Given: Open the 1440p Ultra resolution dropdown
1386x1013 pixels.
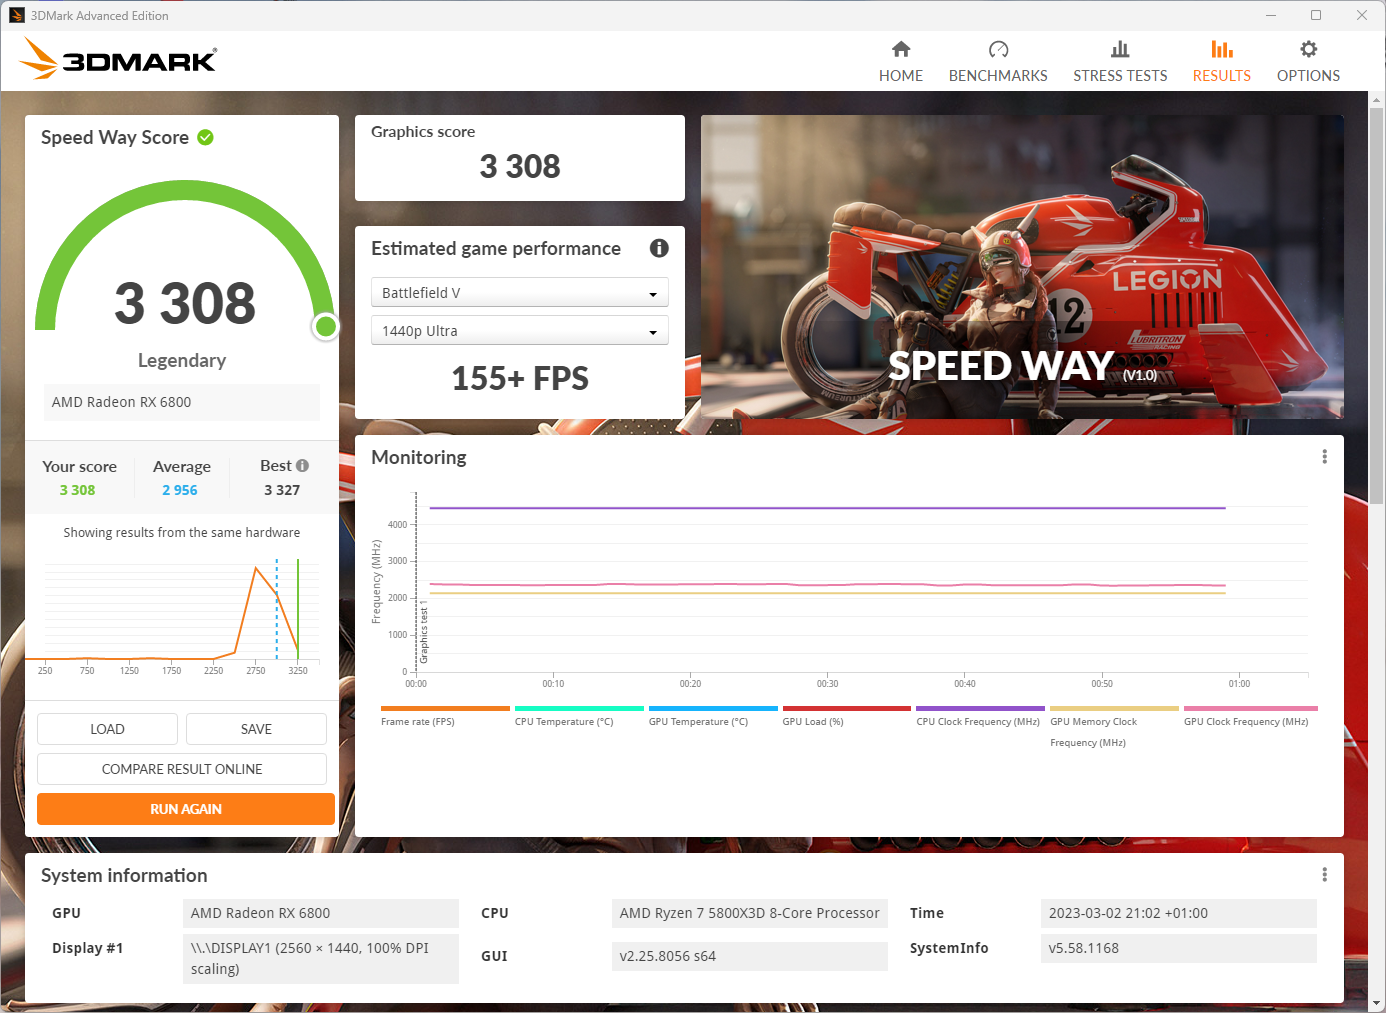Looking at the screenshot, I should point(520,331).
